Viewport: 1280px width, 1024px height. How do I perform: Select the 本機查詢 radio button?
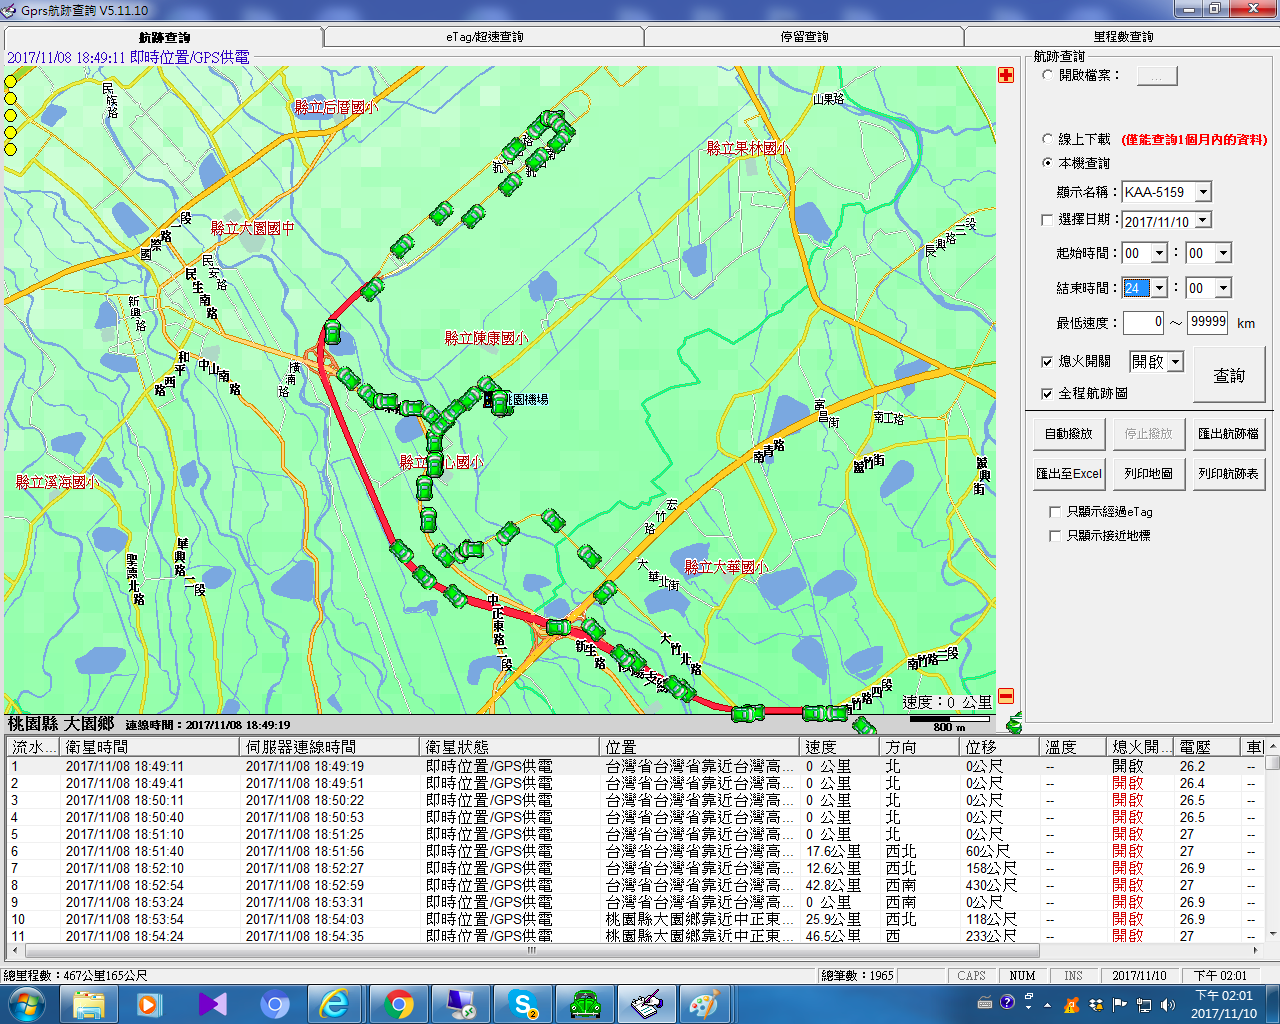click(1048, 163)
